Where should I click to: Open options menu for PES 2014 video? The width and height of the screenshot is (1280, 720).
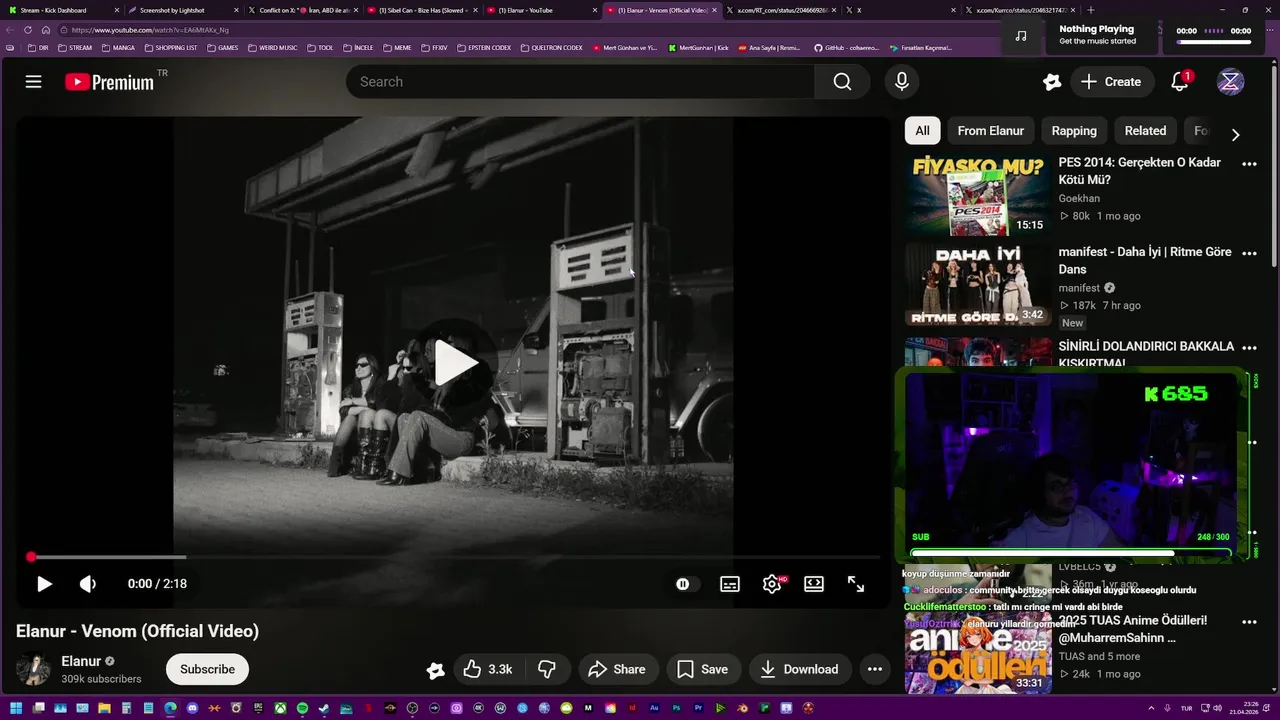point(1249,164)
